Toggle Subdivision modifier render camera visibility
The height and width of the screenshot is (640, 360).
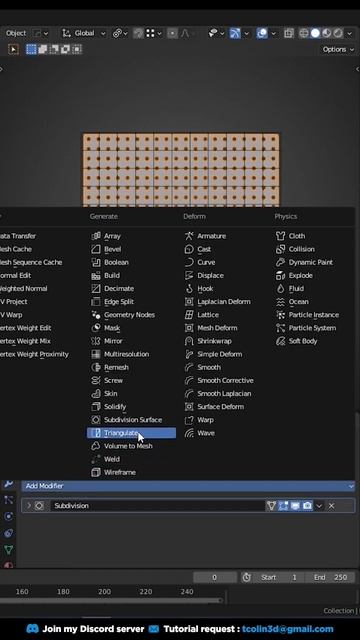point(307,506)
